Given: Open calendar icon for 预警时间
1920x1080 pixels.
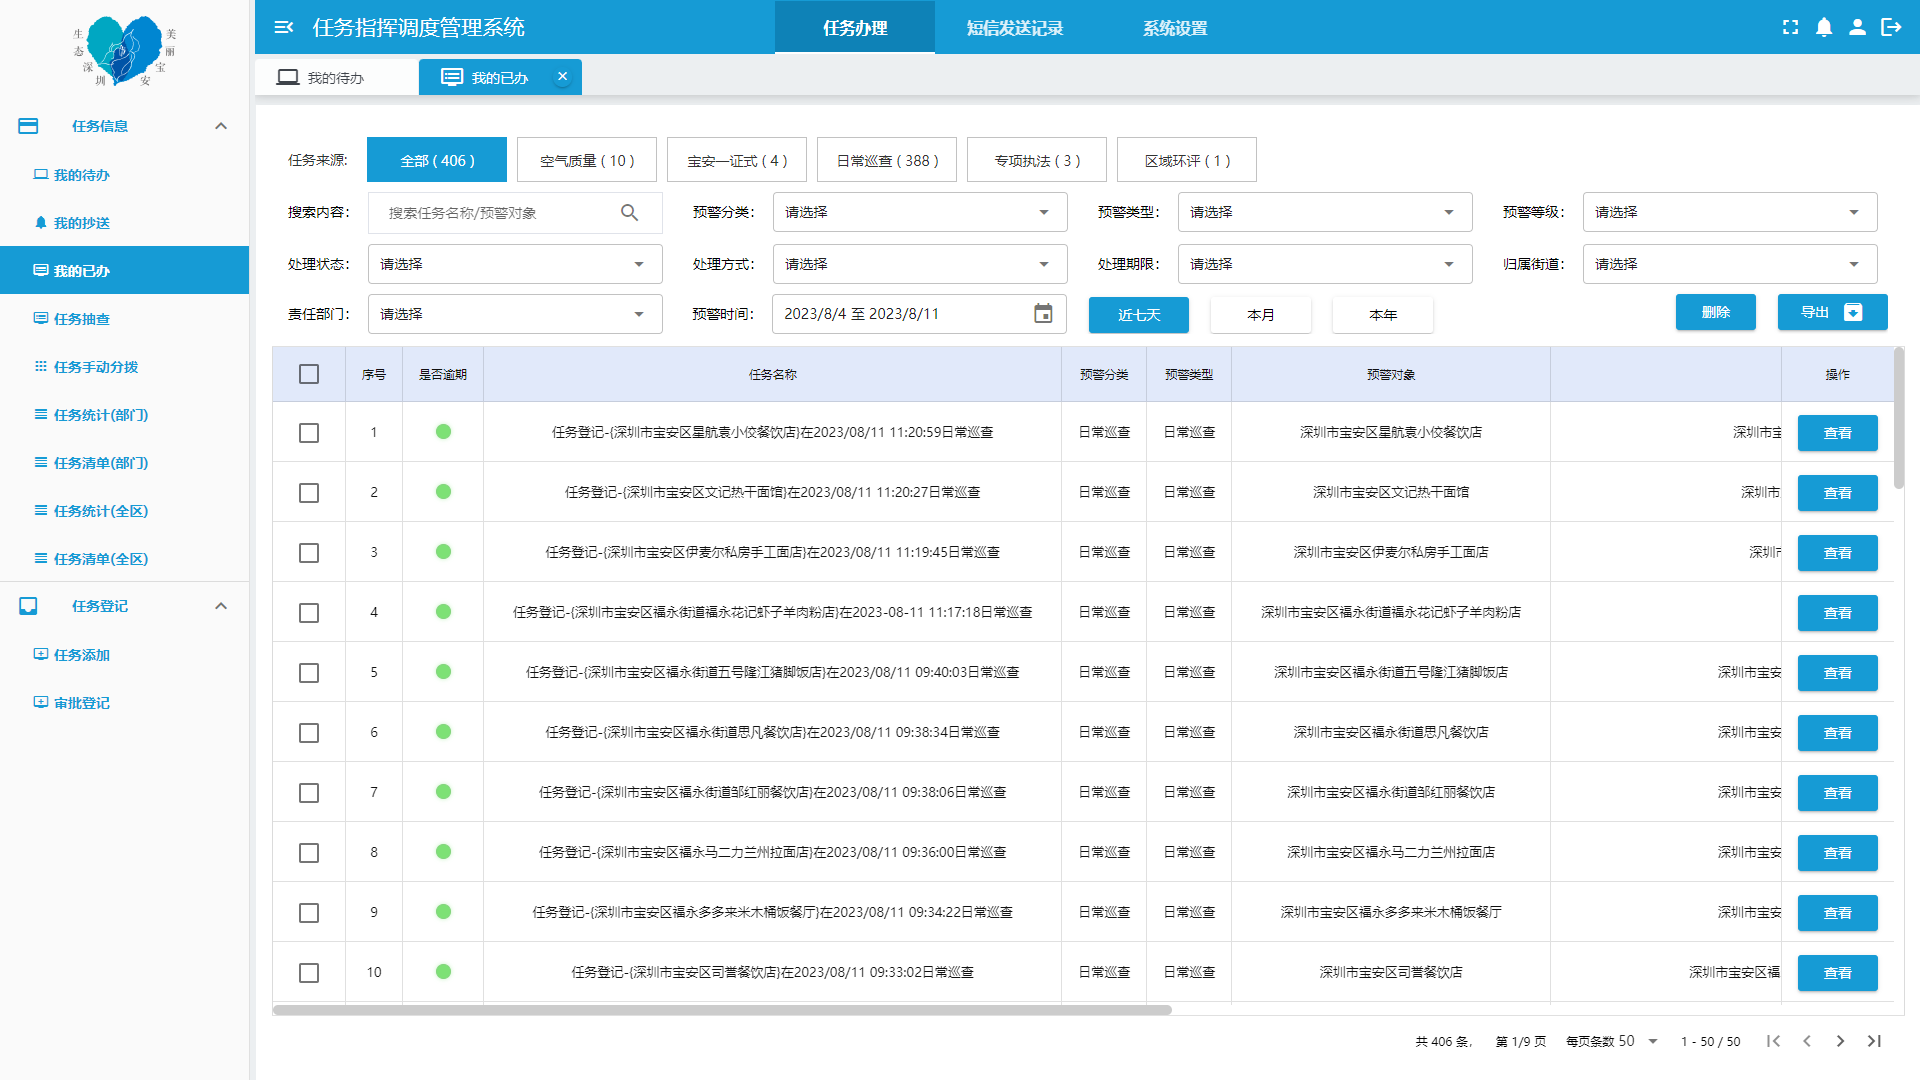Looking at the screenshot, I should pyautogui.click(x=1043, y=314).
